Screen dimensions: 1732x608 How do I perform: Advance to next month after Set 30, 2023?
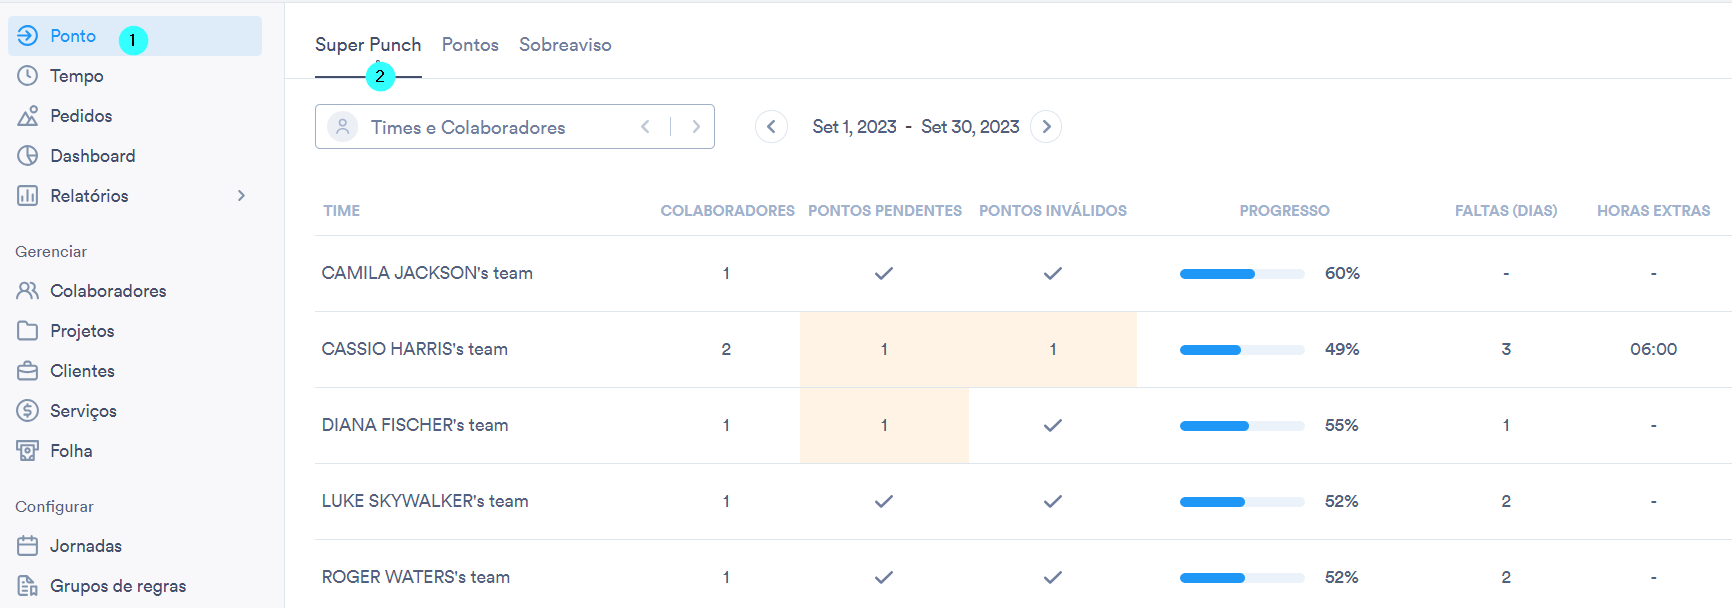(x=1046, y=127)
